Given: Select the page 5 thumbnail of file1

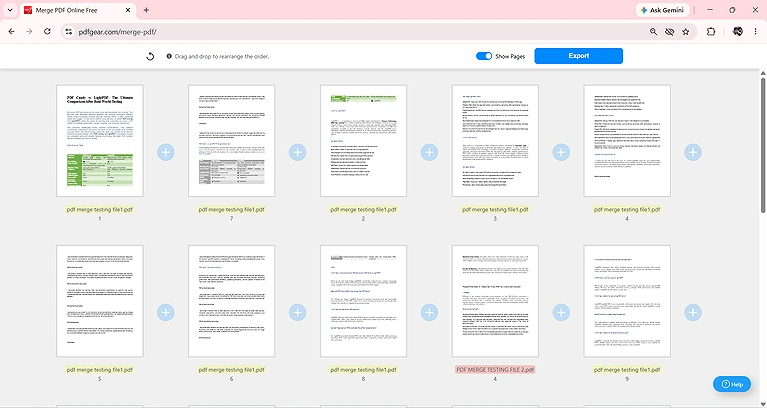Looking at the screenshot, I should coord(100,301).
